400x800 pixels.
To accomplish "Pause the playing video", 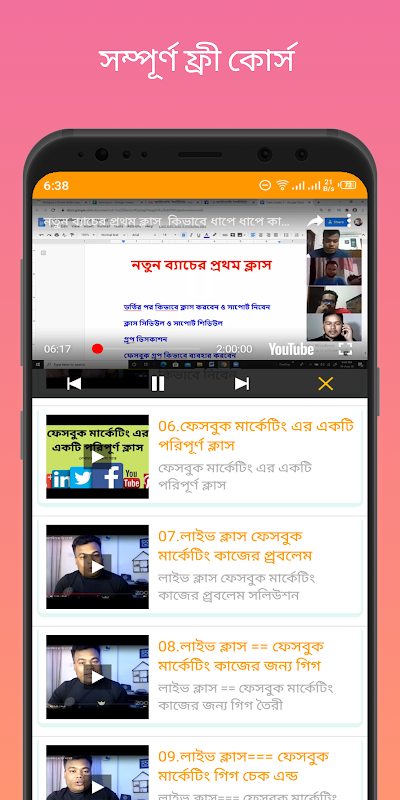I will pyautogui.click(x=158, y=384).
